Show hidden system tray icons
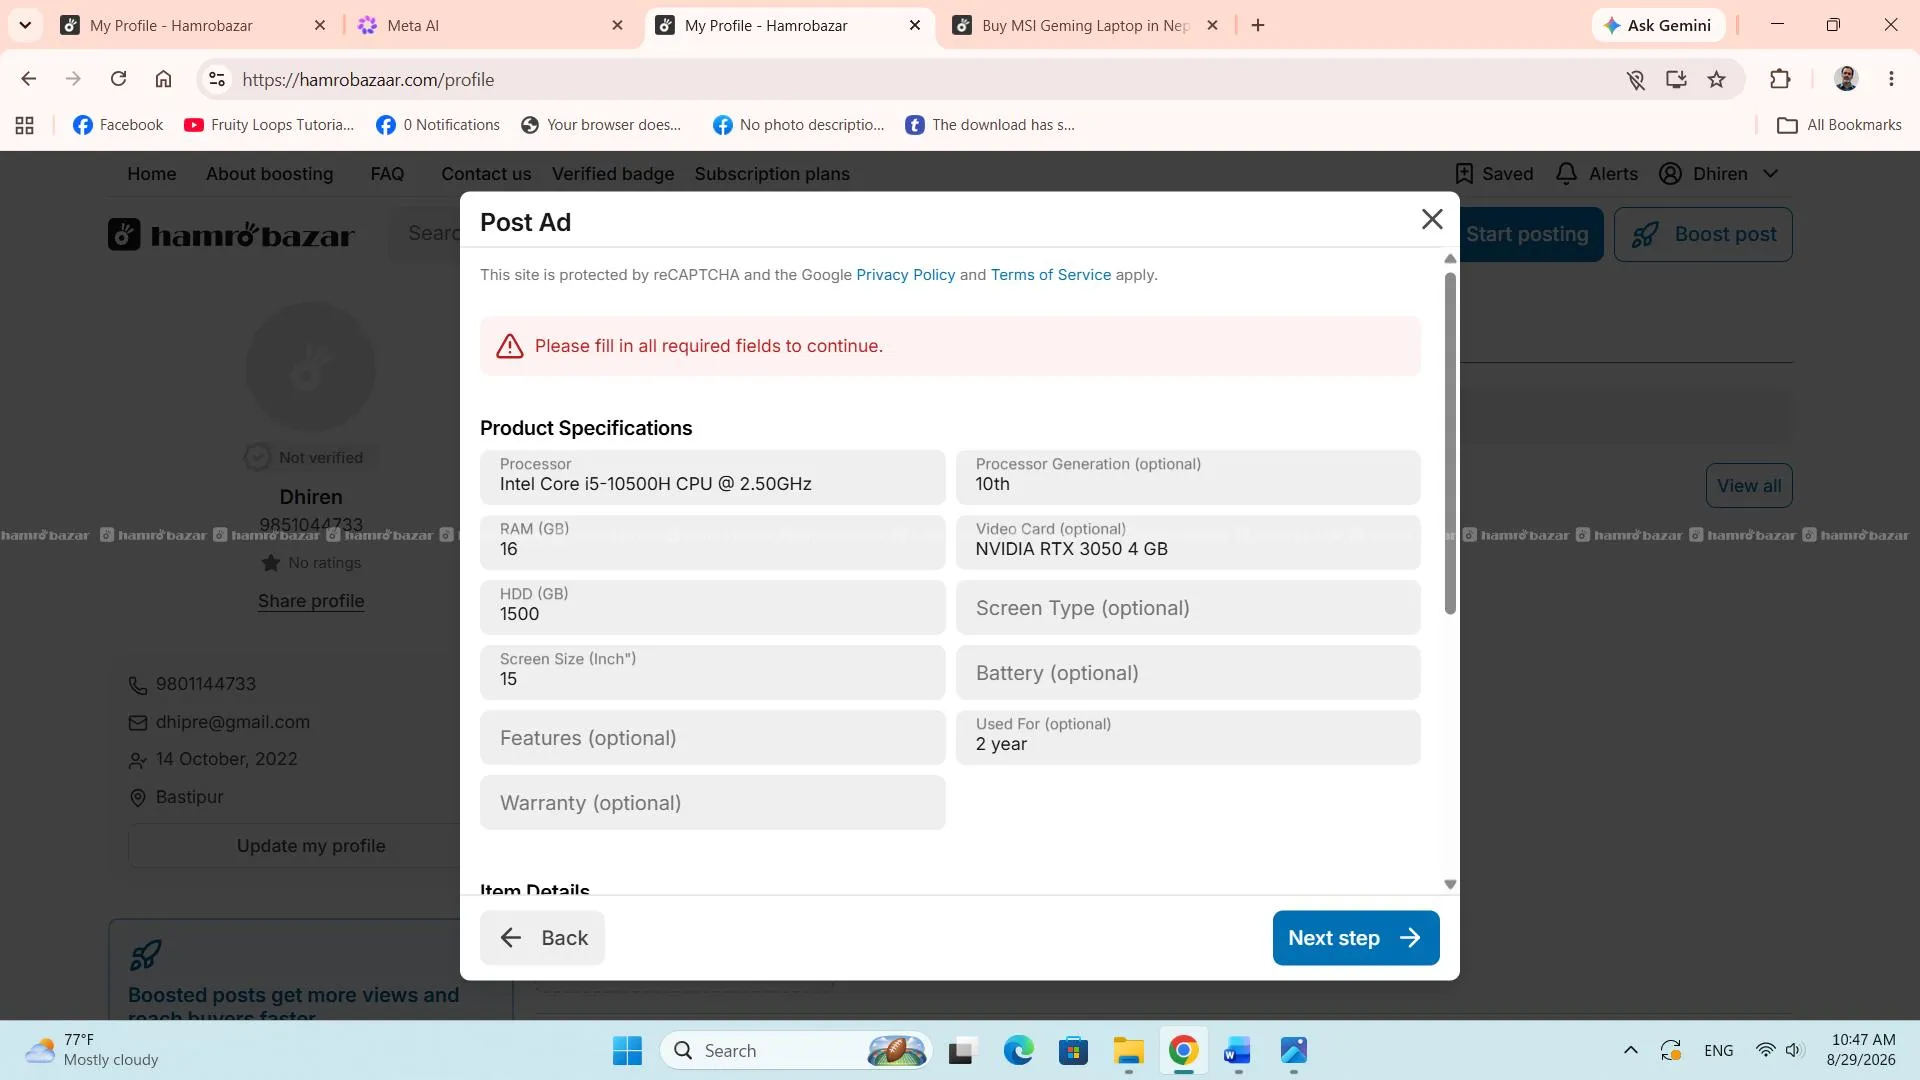1920x1080 pixels. point(1630,1050)
